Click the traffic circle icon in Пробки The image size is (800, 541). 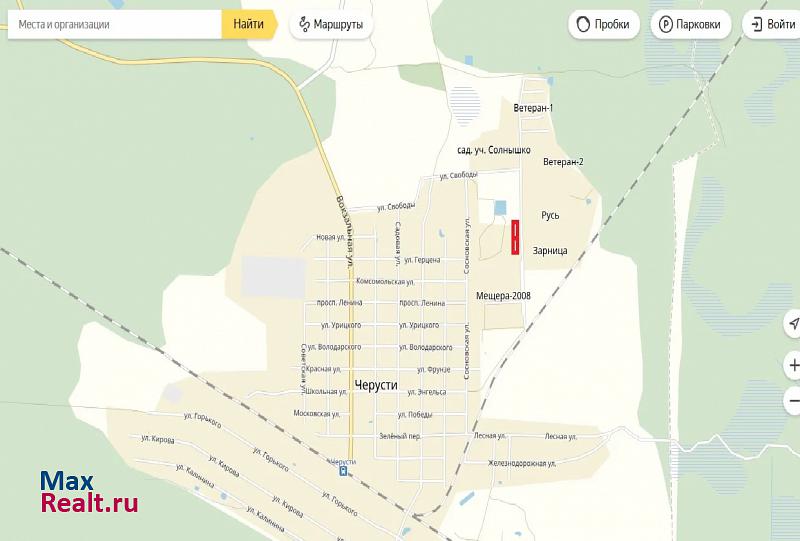[x=582, y=24]
